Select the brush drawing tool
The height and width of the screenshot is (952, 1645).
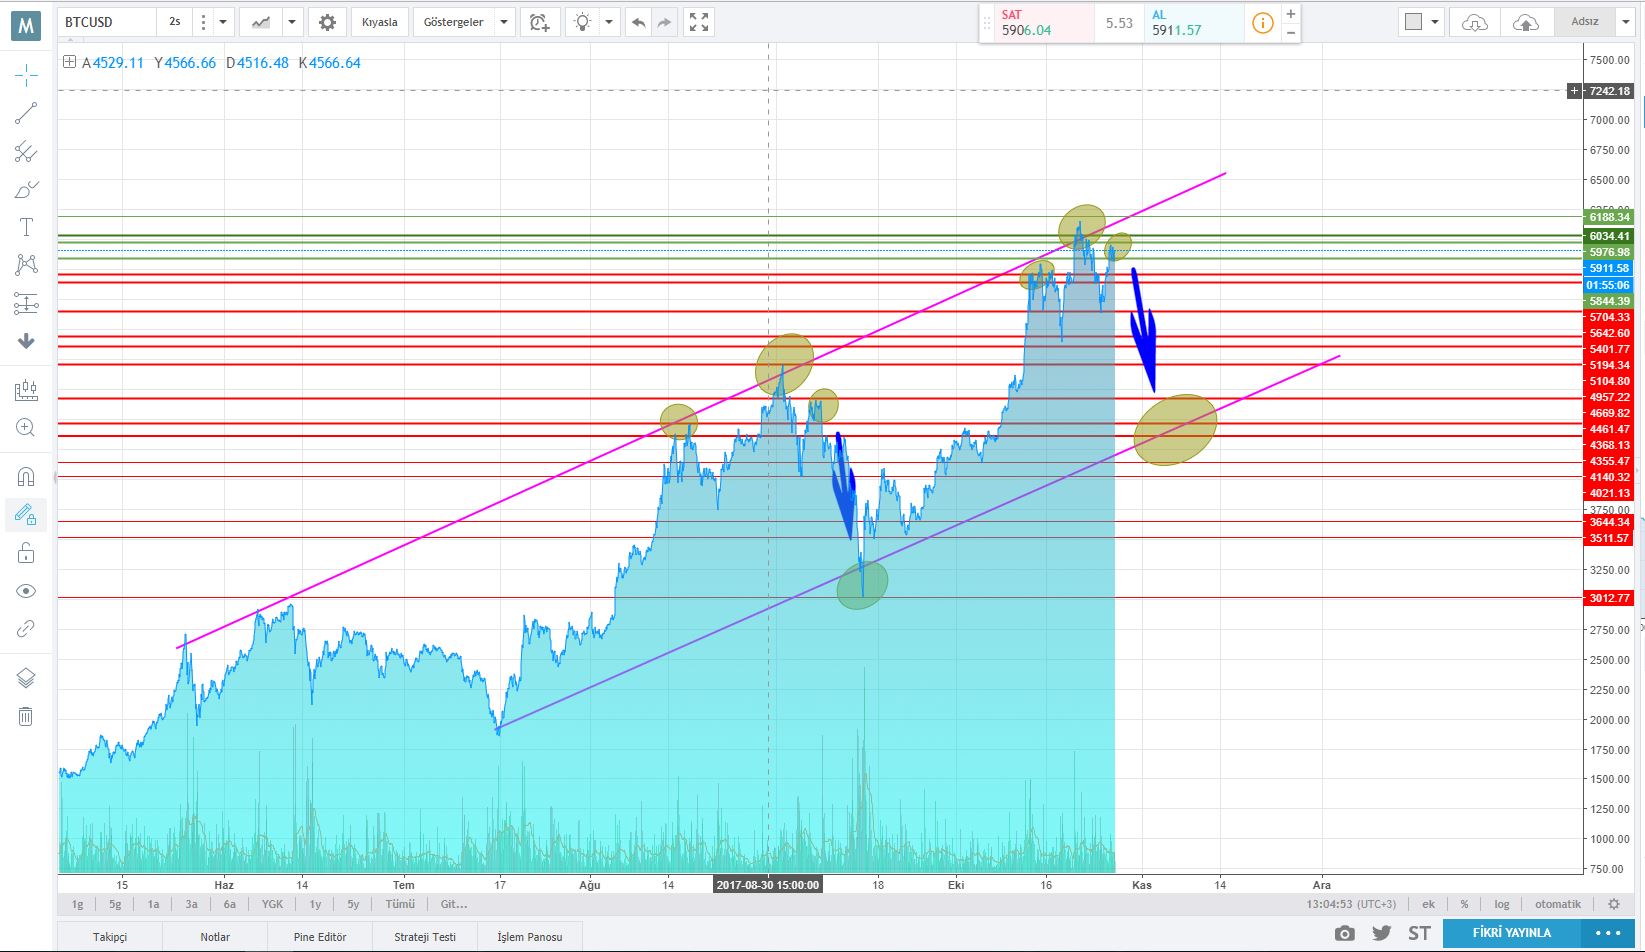coord(26,190)
